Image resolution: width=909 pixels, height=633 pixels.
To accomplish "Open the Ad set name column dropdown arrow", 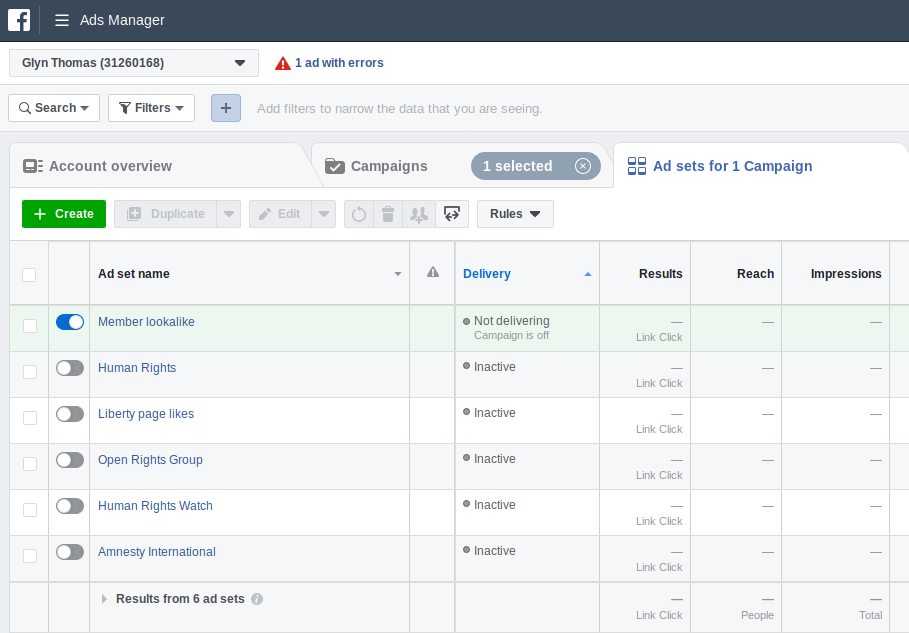I will tap(398, 274).
